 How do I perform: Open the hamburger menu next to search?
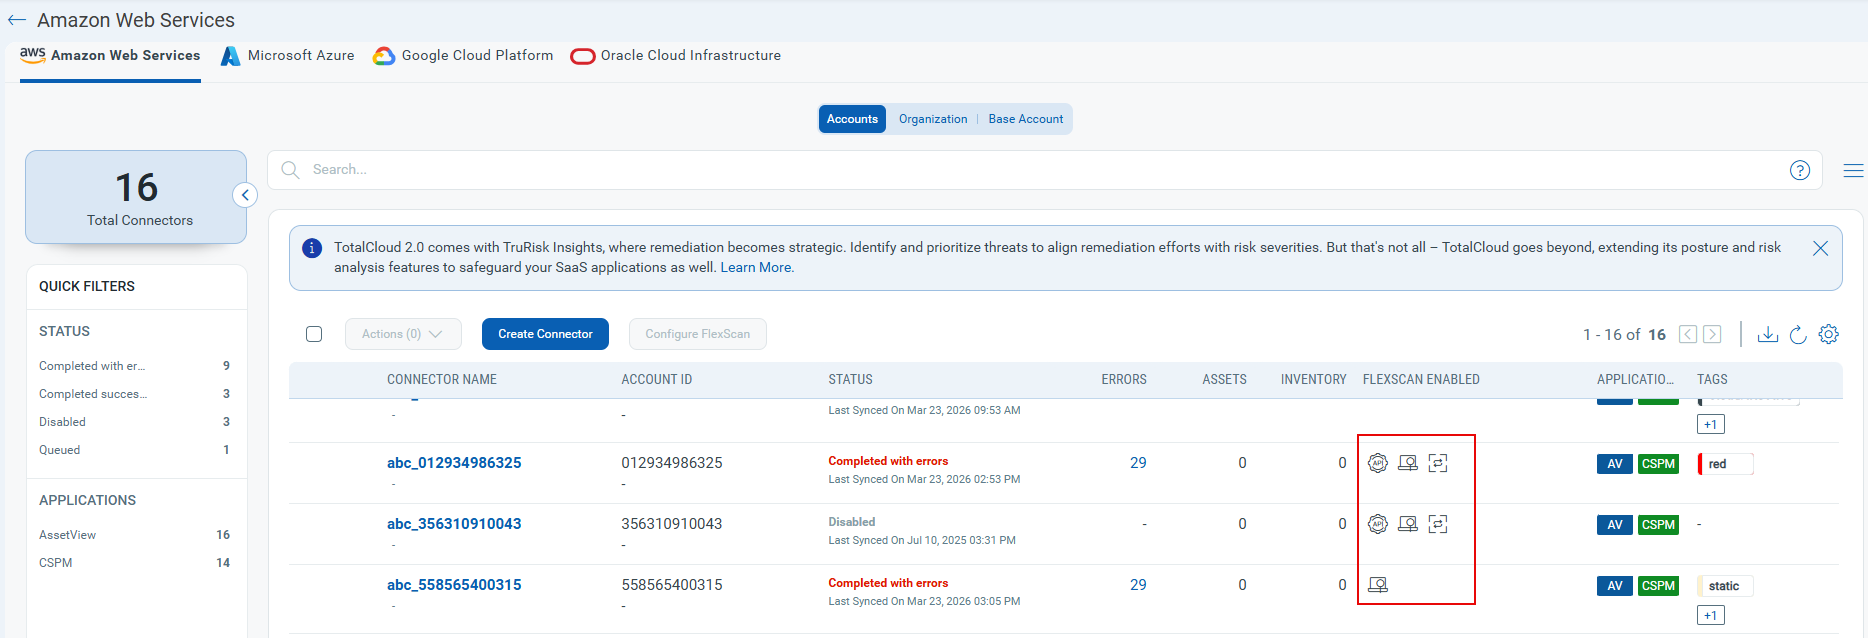[1853, 171]
